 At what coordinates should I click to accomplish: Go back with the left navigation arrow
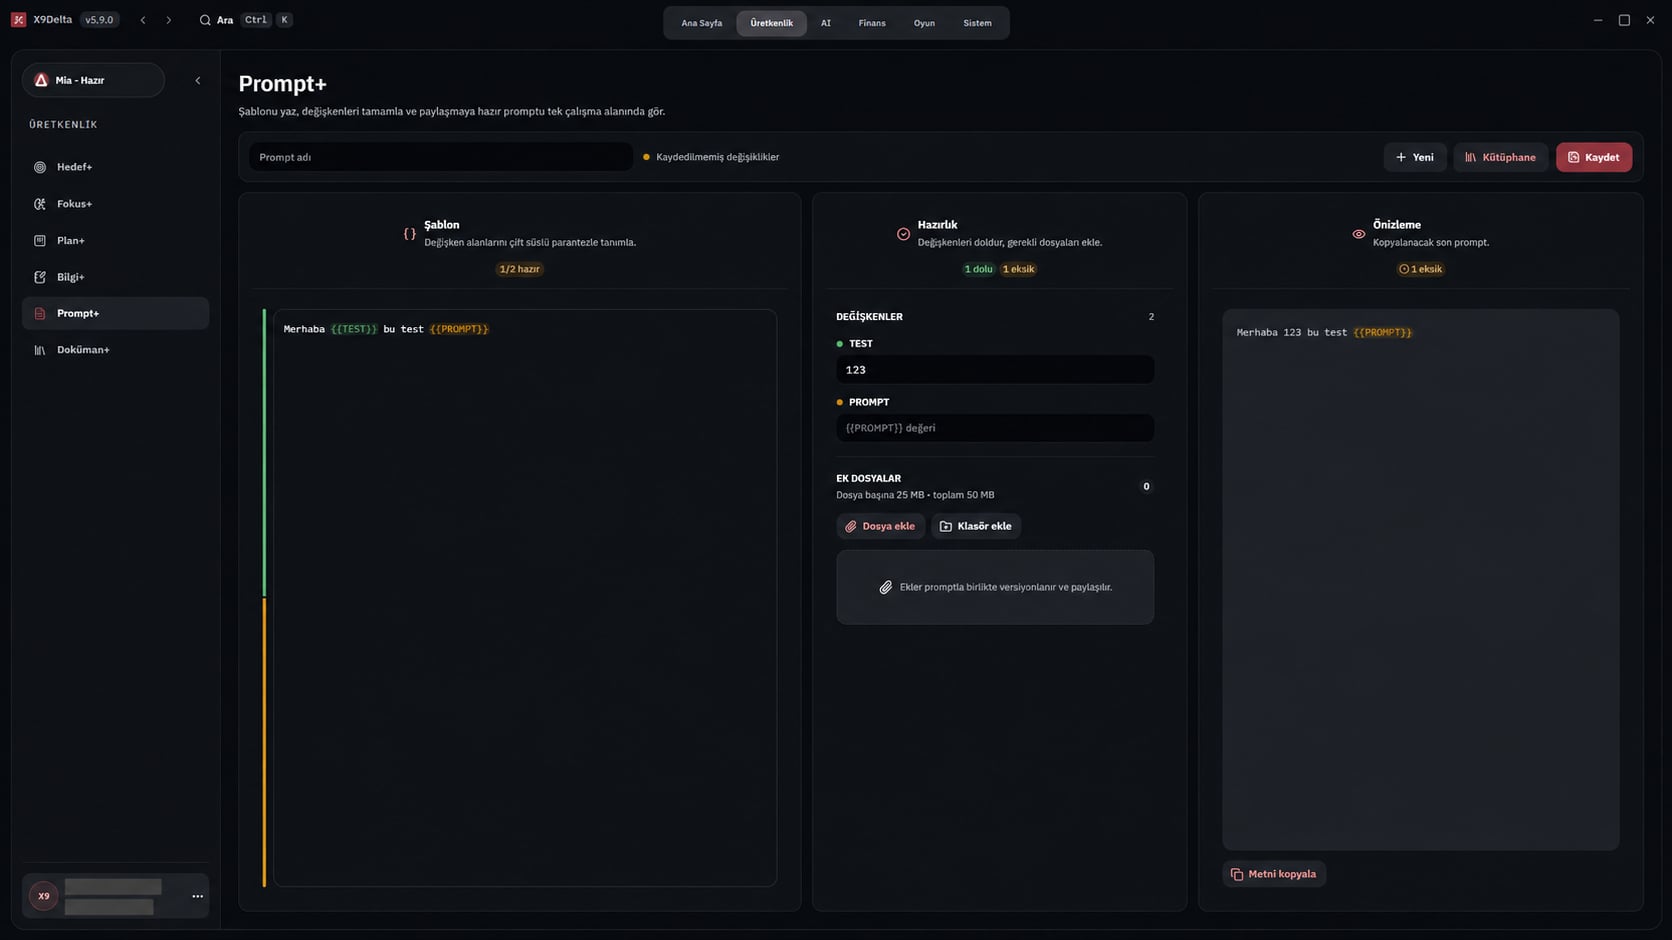(143, 20)
